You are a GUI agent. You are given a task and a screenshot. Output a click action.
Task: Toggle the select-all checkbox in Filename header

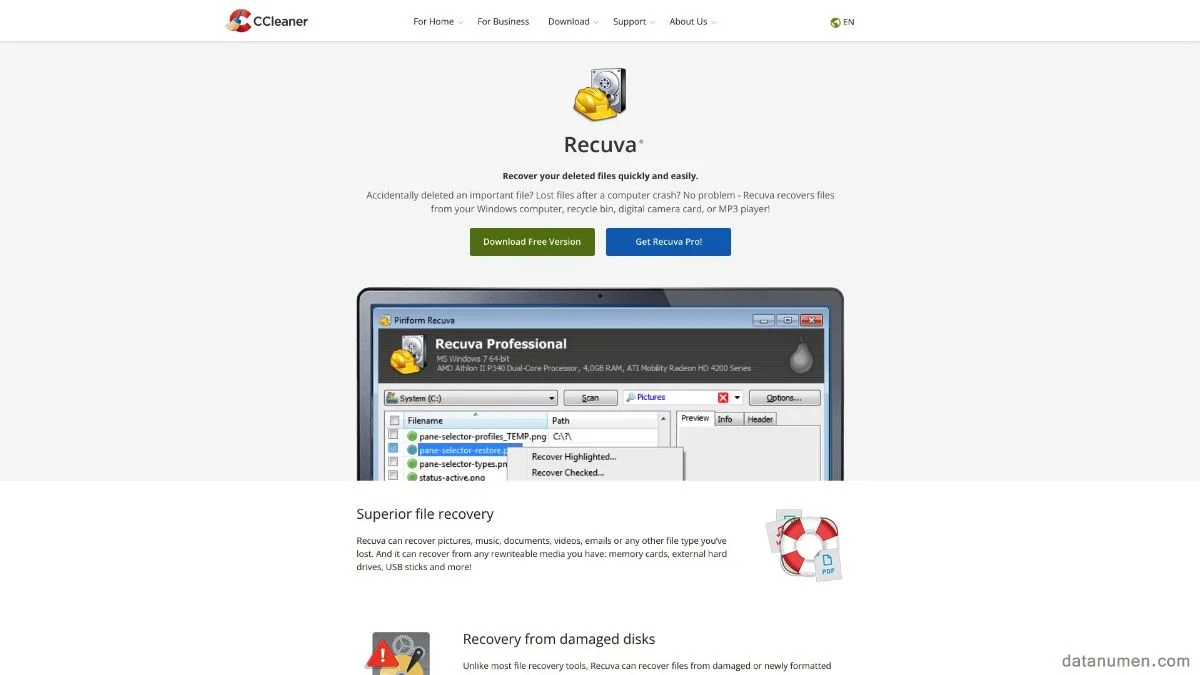click(x=394, y=421)
